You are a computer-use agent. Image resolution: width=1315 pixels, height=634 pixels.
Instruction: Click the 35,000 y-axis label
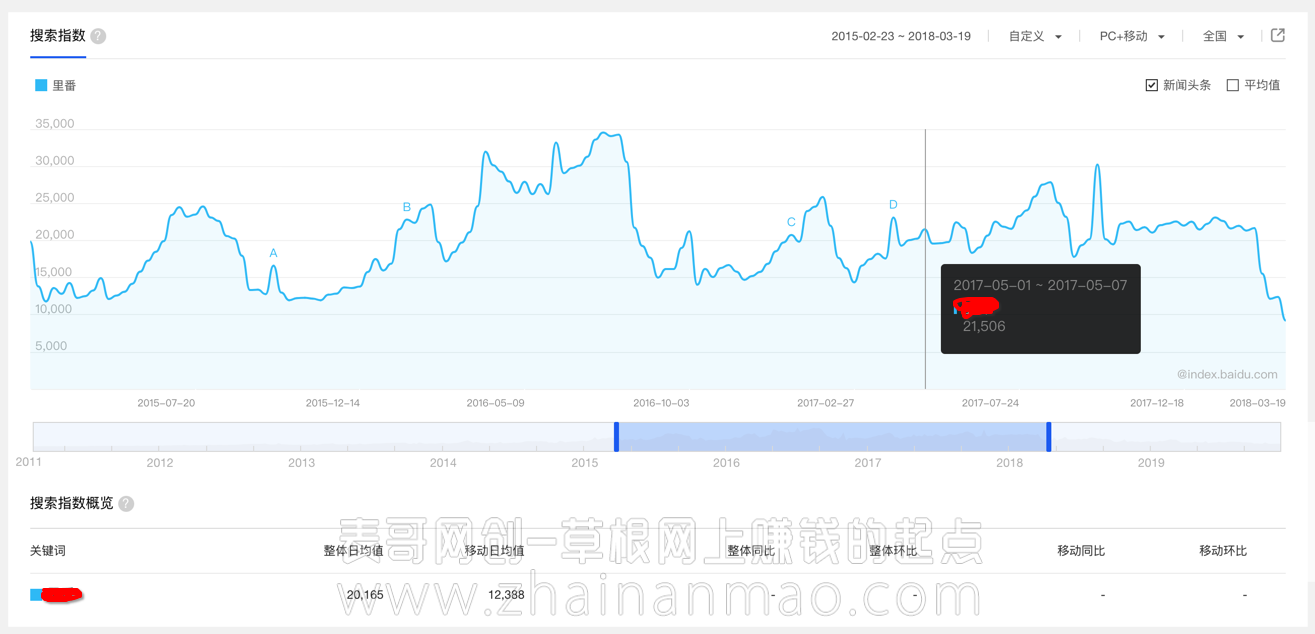coord(54,124)
